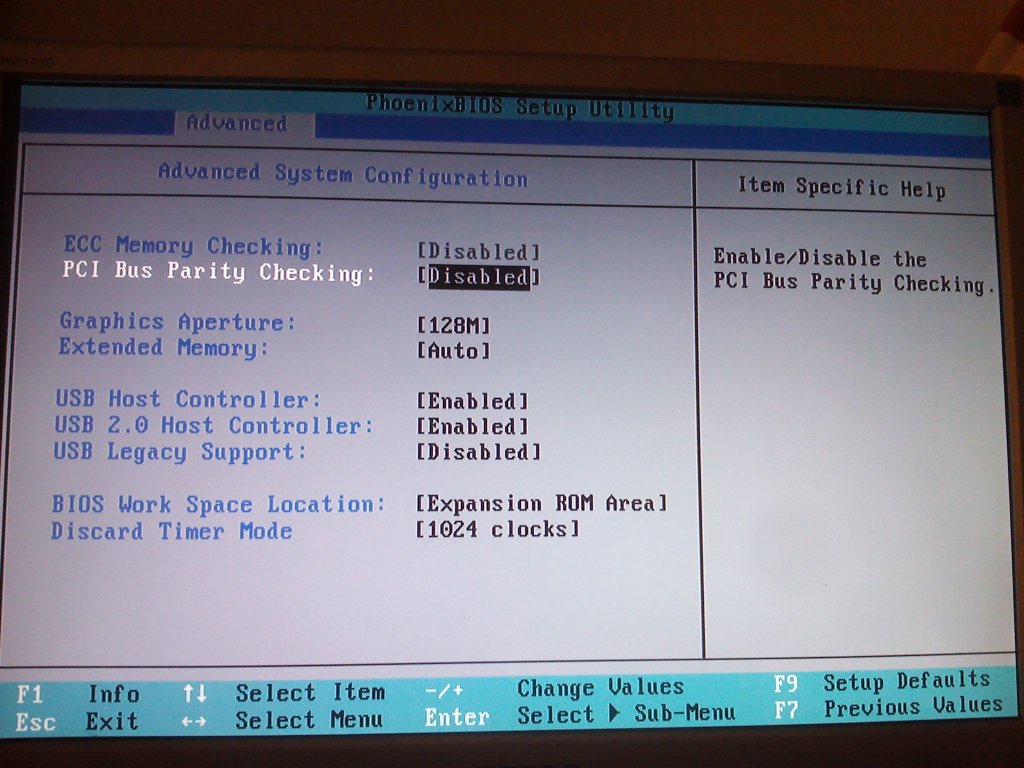Click the Item Specific Help heading

point(842,187)
